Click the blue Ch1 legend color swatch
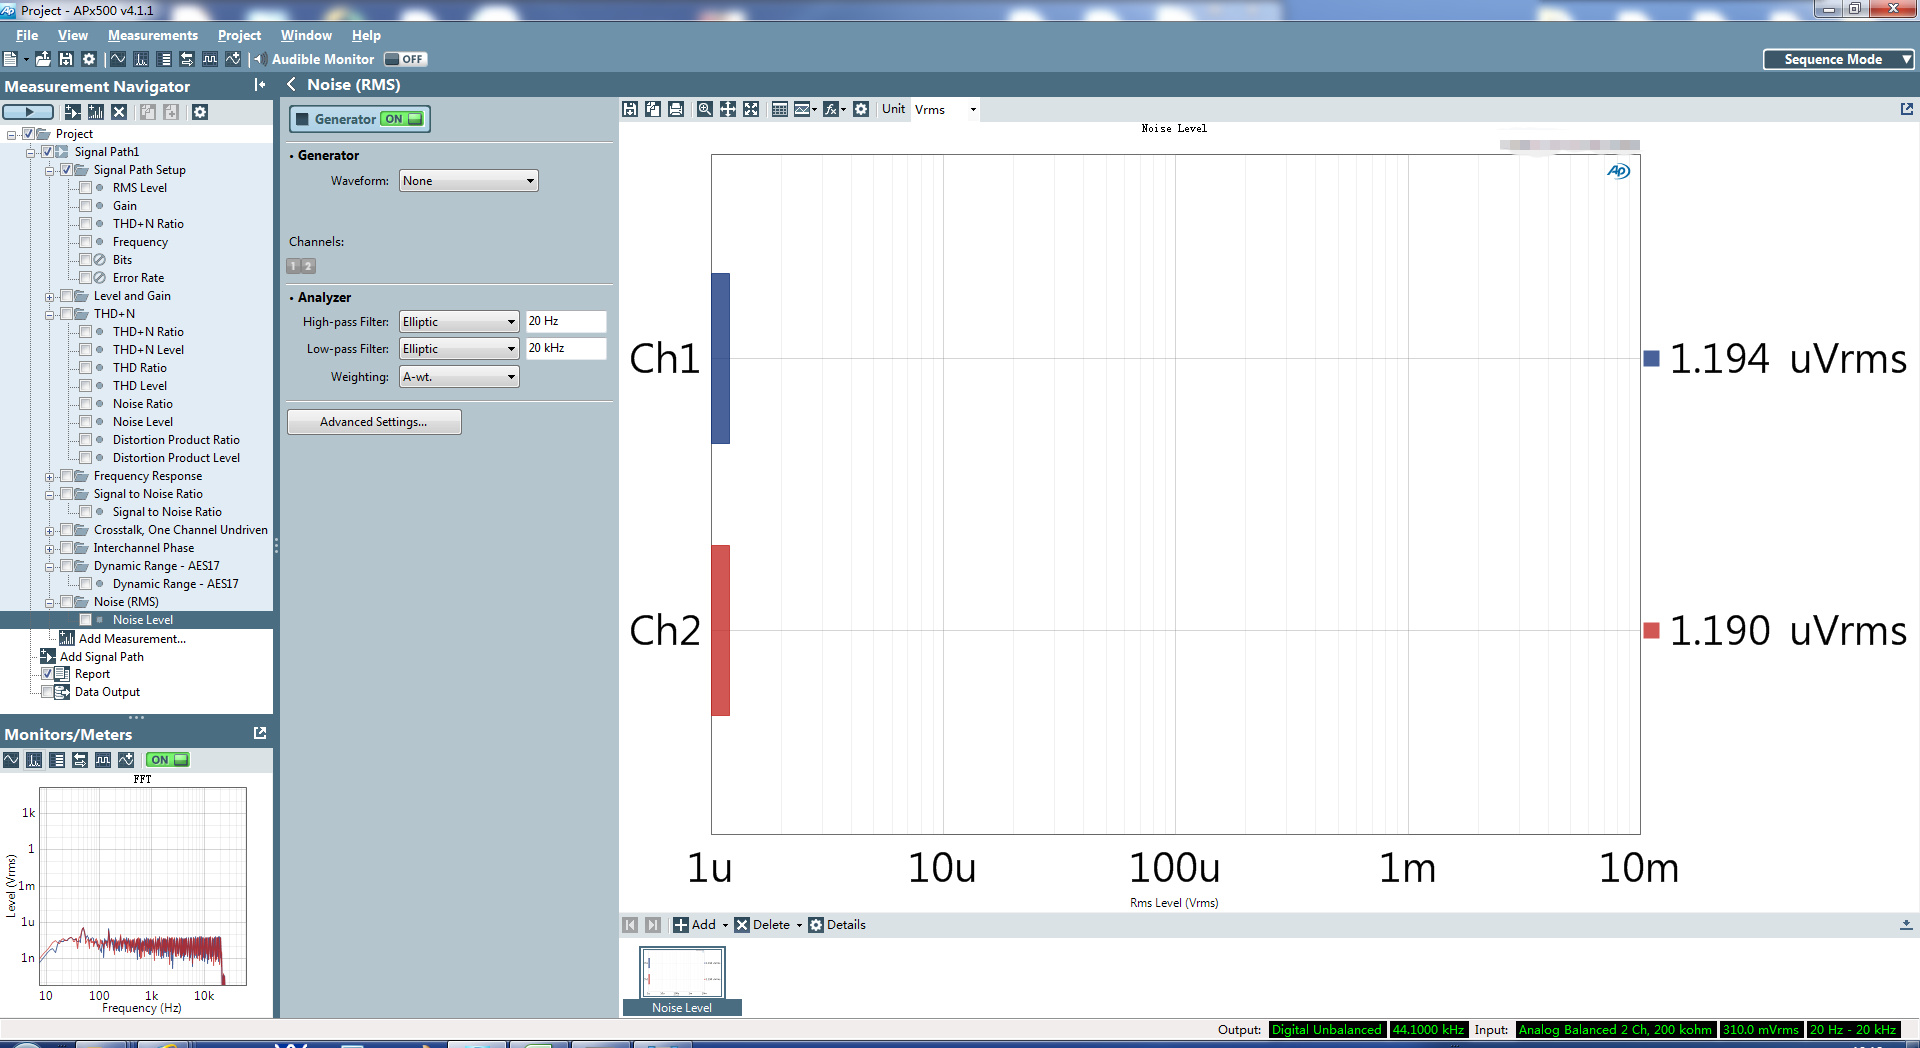The image size is (1920, 1048). tap(1652, 359)
